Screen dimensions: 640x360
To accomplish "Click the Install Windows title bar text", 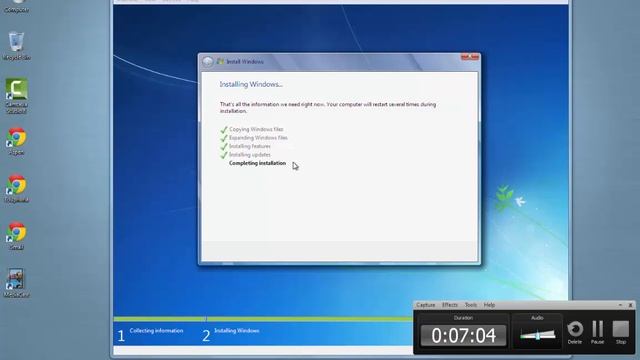I will 245,62.
